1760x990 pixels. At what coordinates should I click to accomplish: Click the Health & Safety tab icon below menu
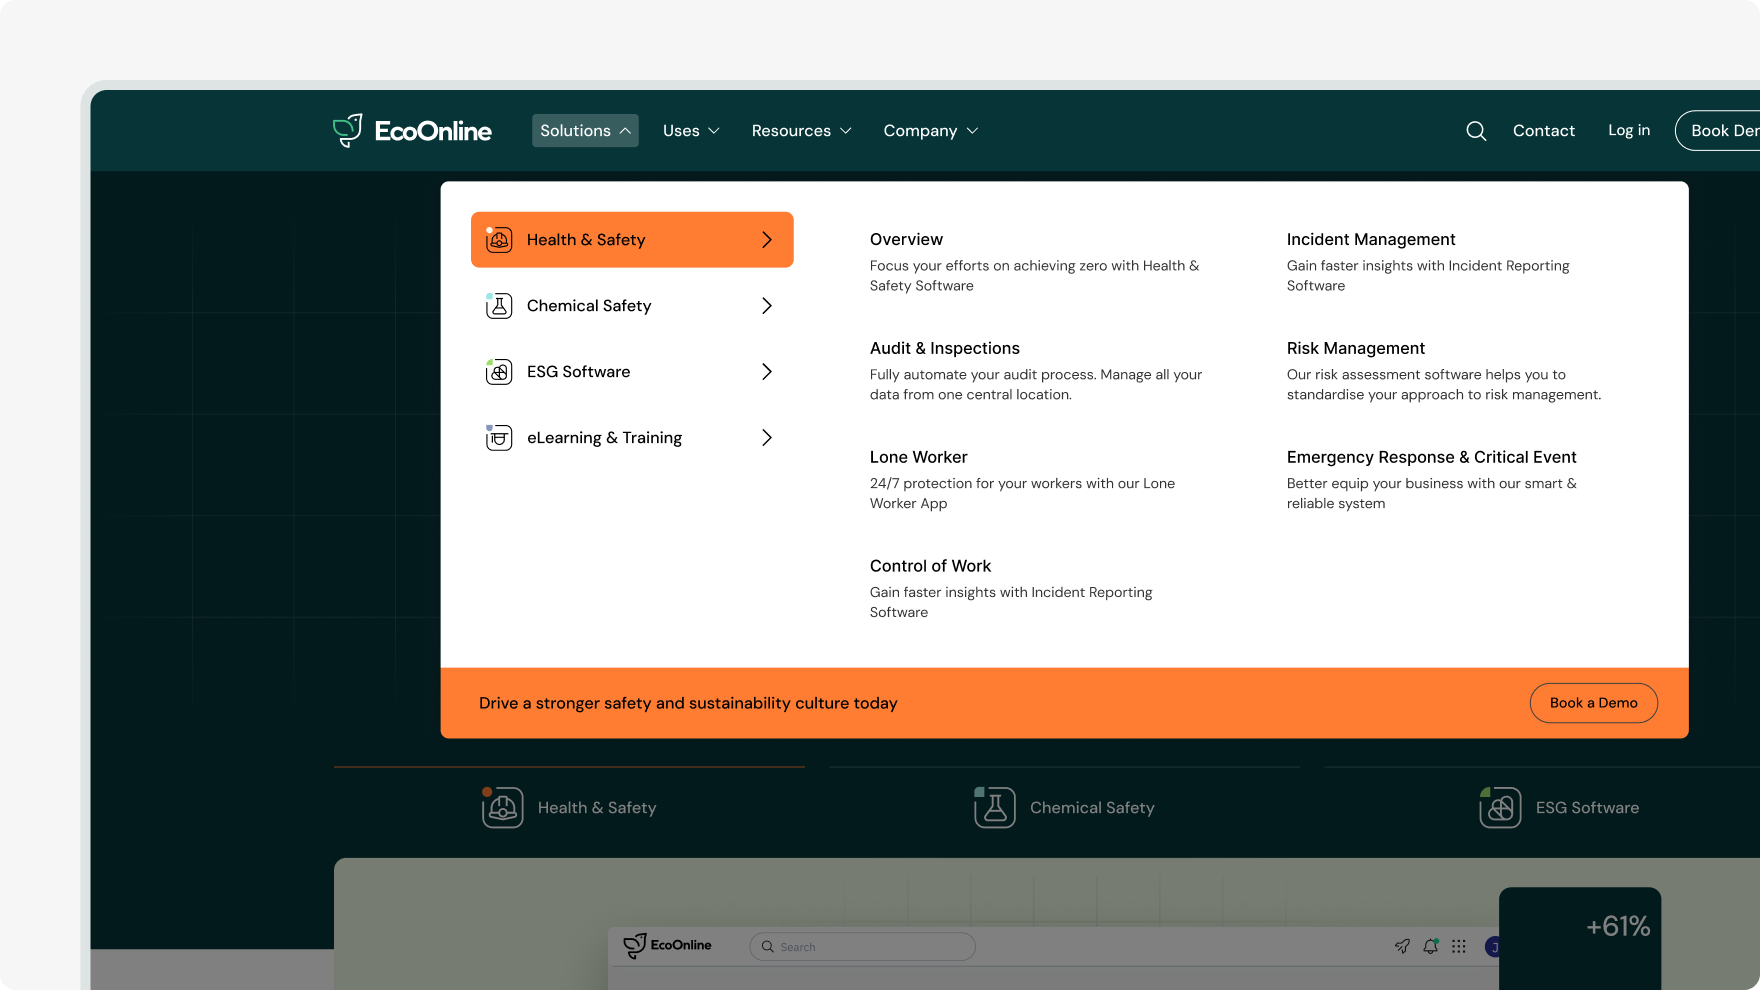pyautogui.click(x=502, y=807)
